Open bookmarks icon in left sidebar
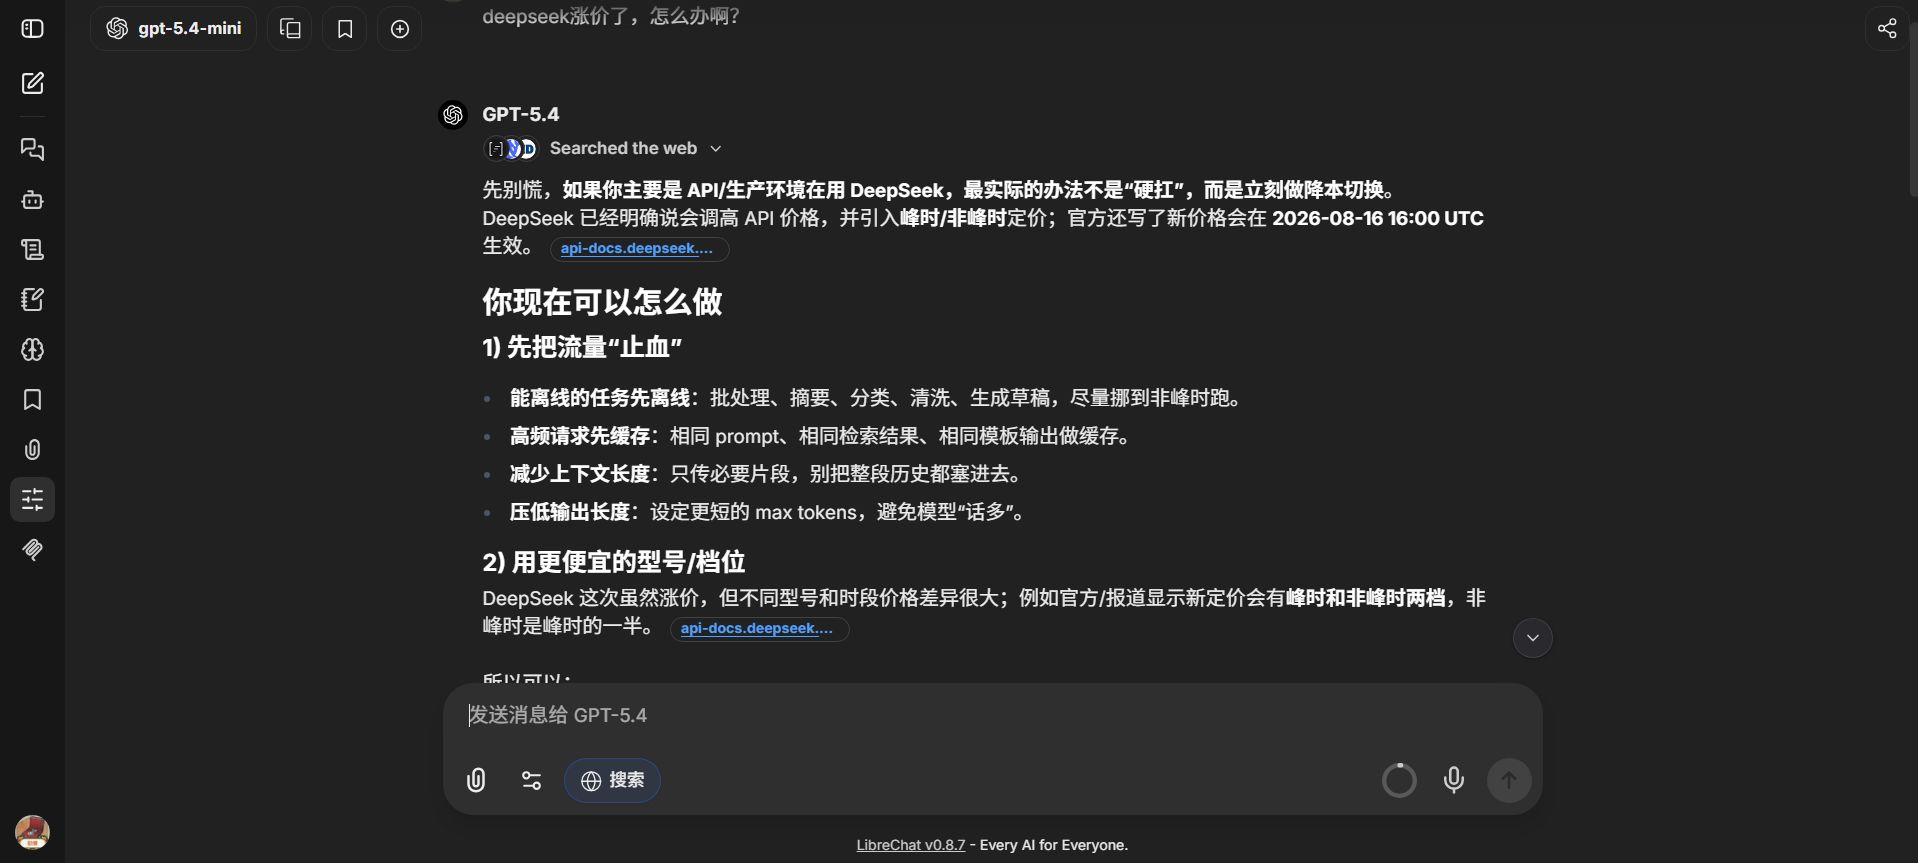 click(32, 400)
